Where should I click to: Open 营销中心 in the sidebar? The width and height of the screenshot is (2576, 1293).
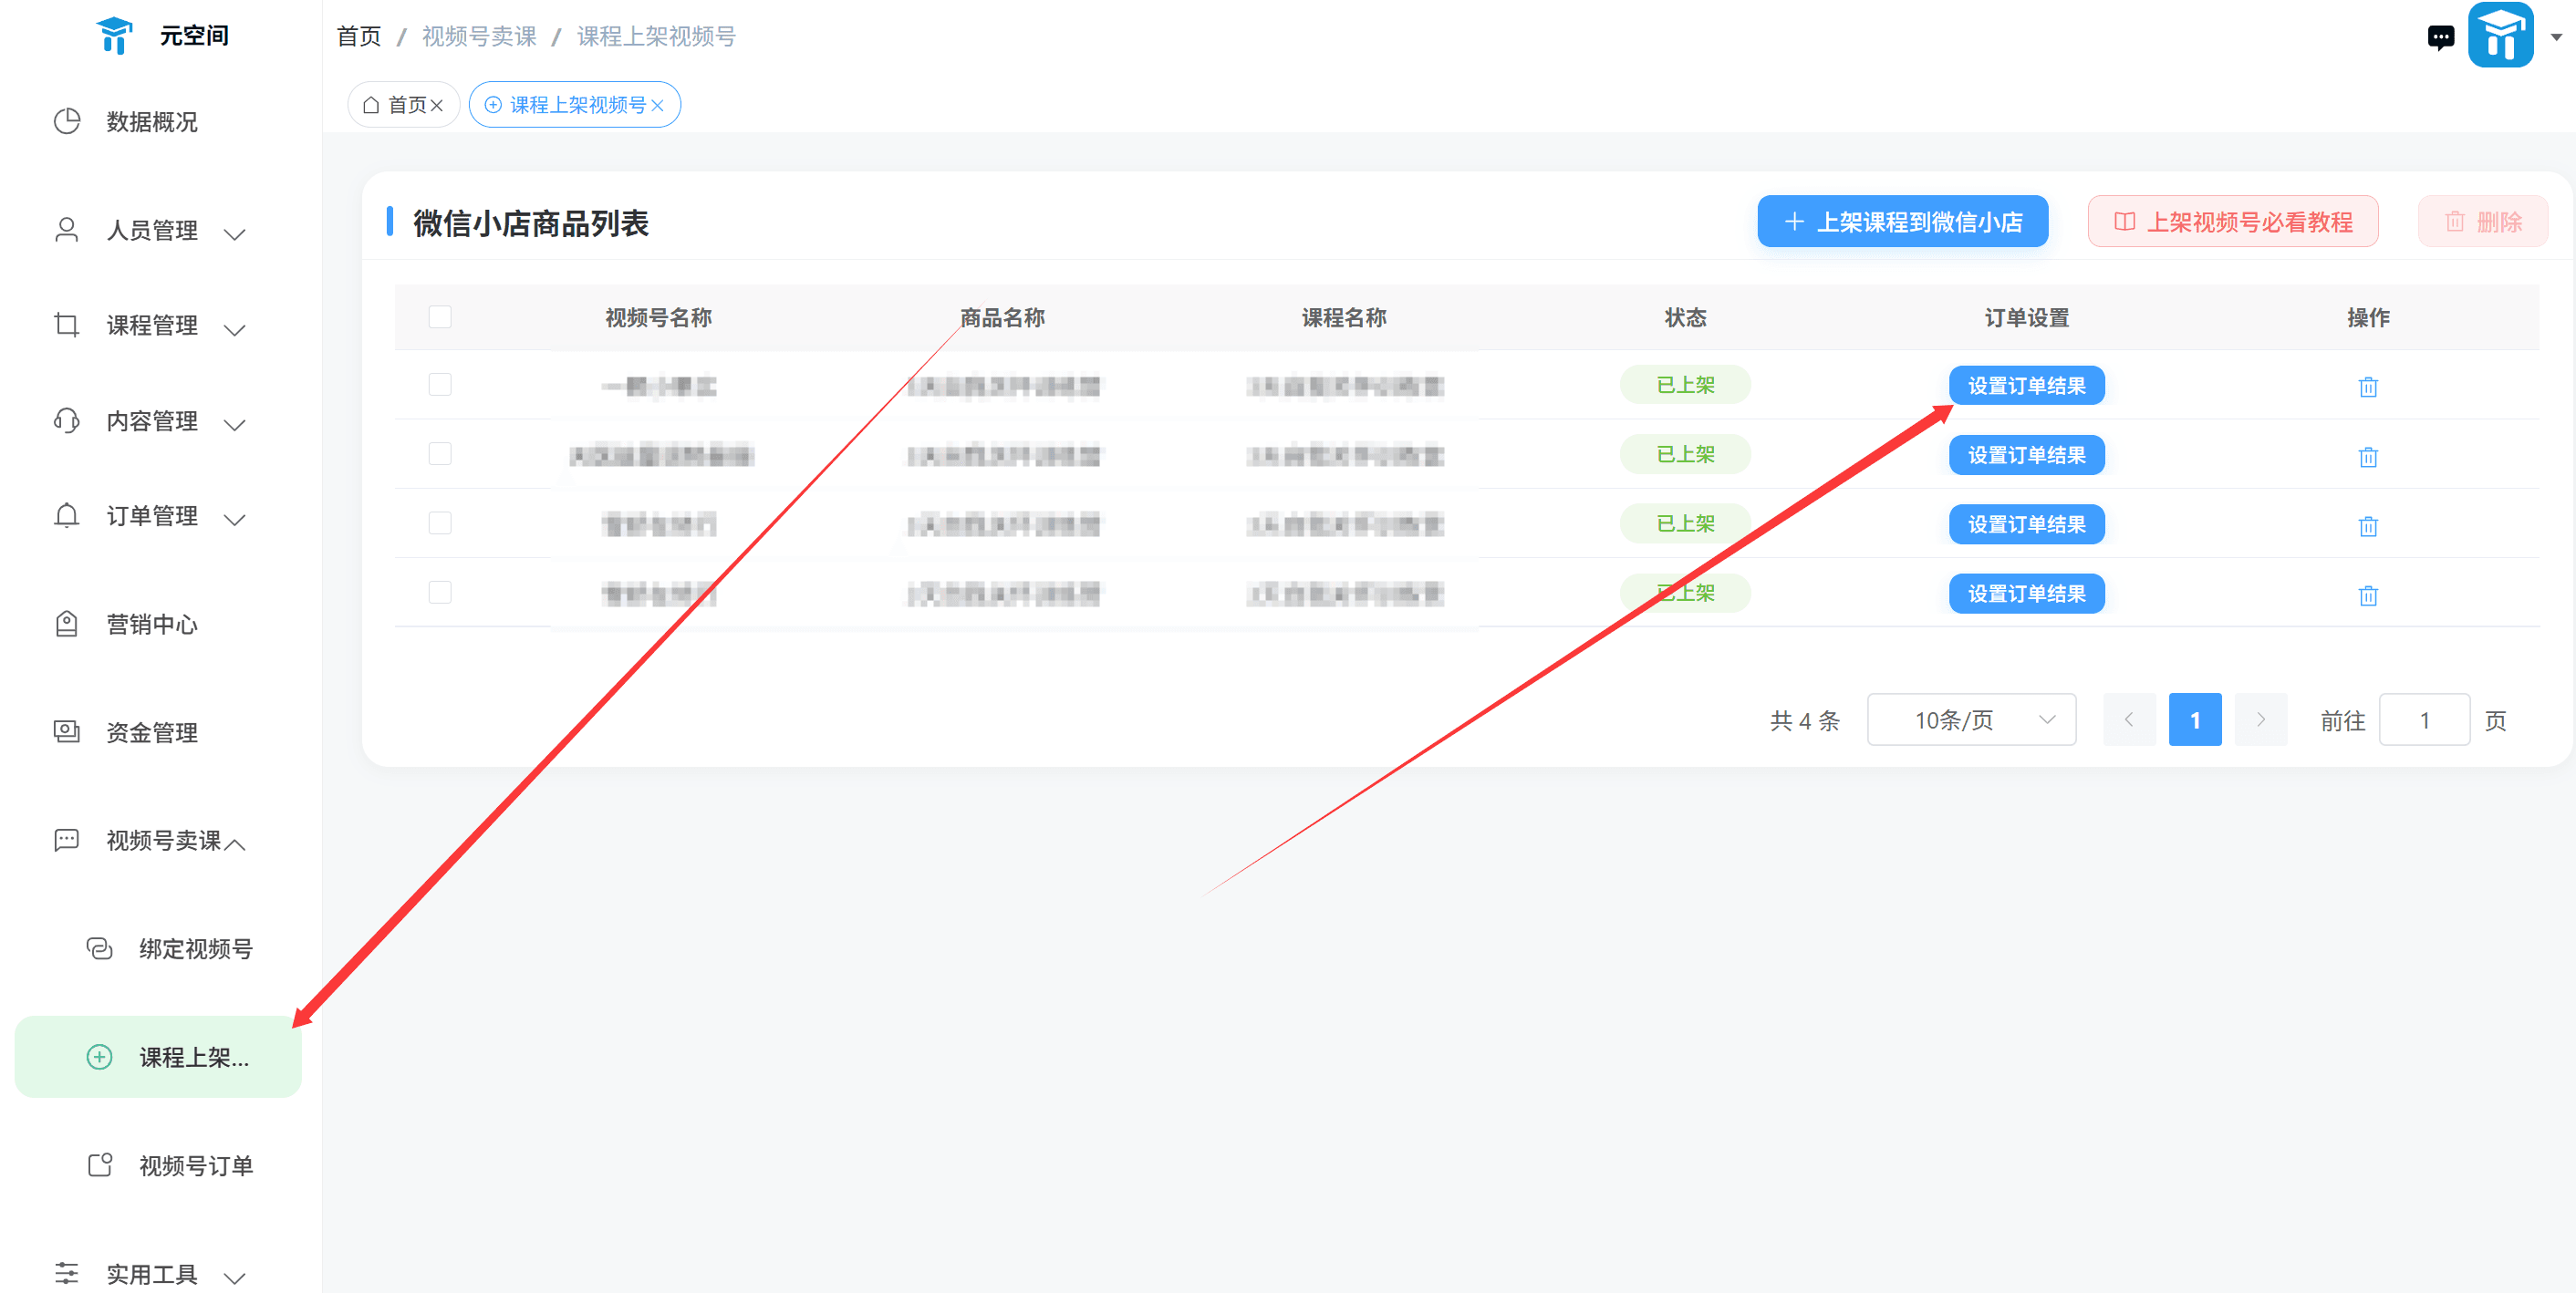pyautogui.click(x=151, y=625)
